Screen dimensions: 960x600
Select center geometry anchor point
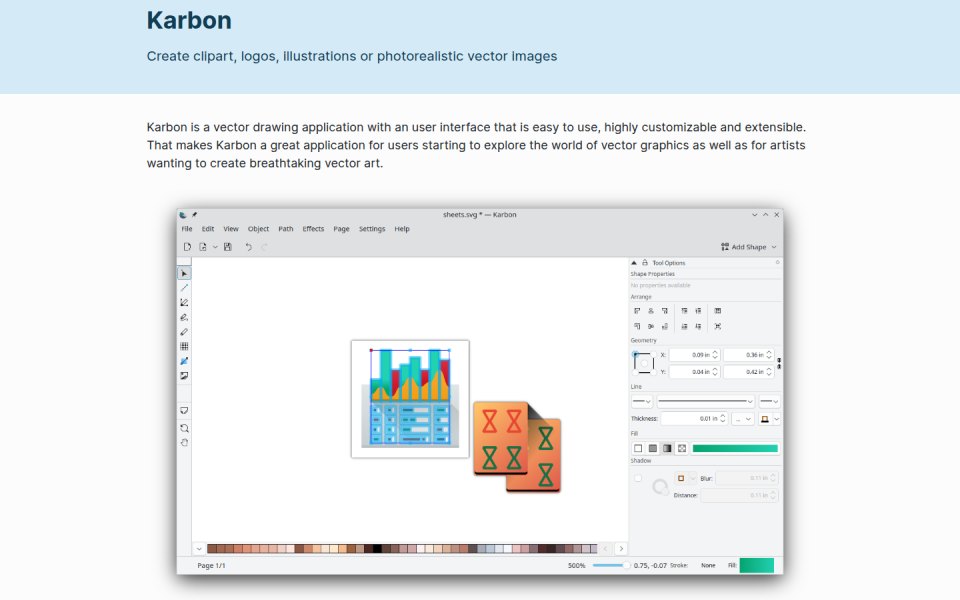(x=644, y=363)
